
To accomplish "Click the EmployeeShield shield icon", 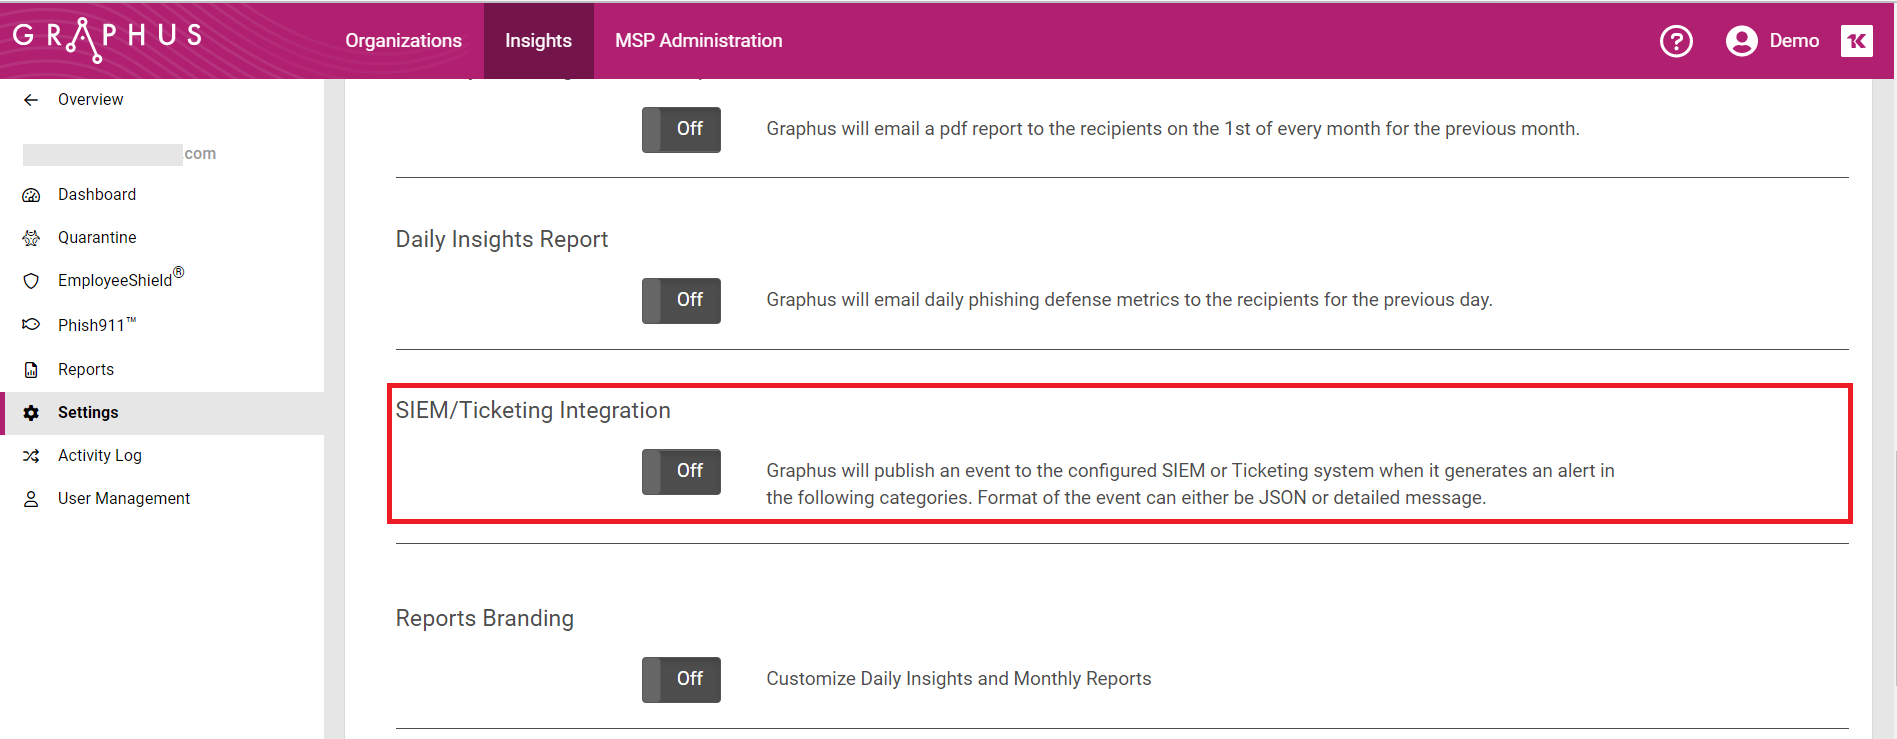I will [x=31, y=281].
